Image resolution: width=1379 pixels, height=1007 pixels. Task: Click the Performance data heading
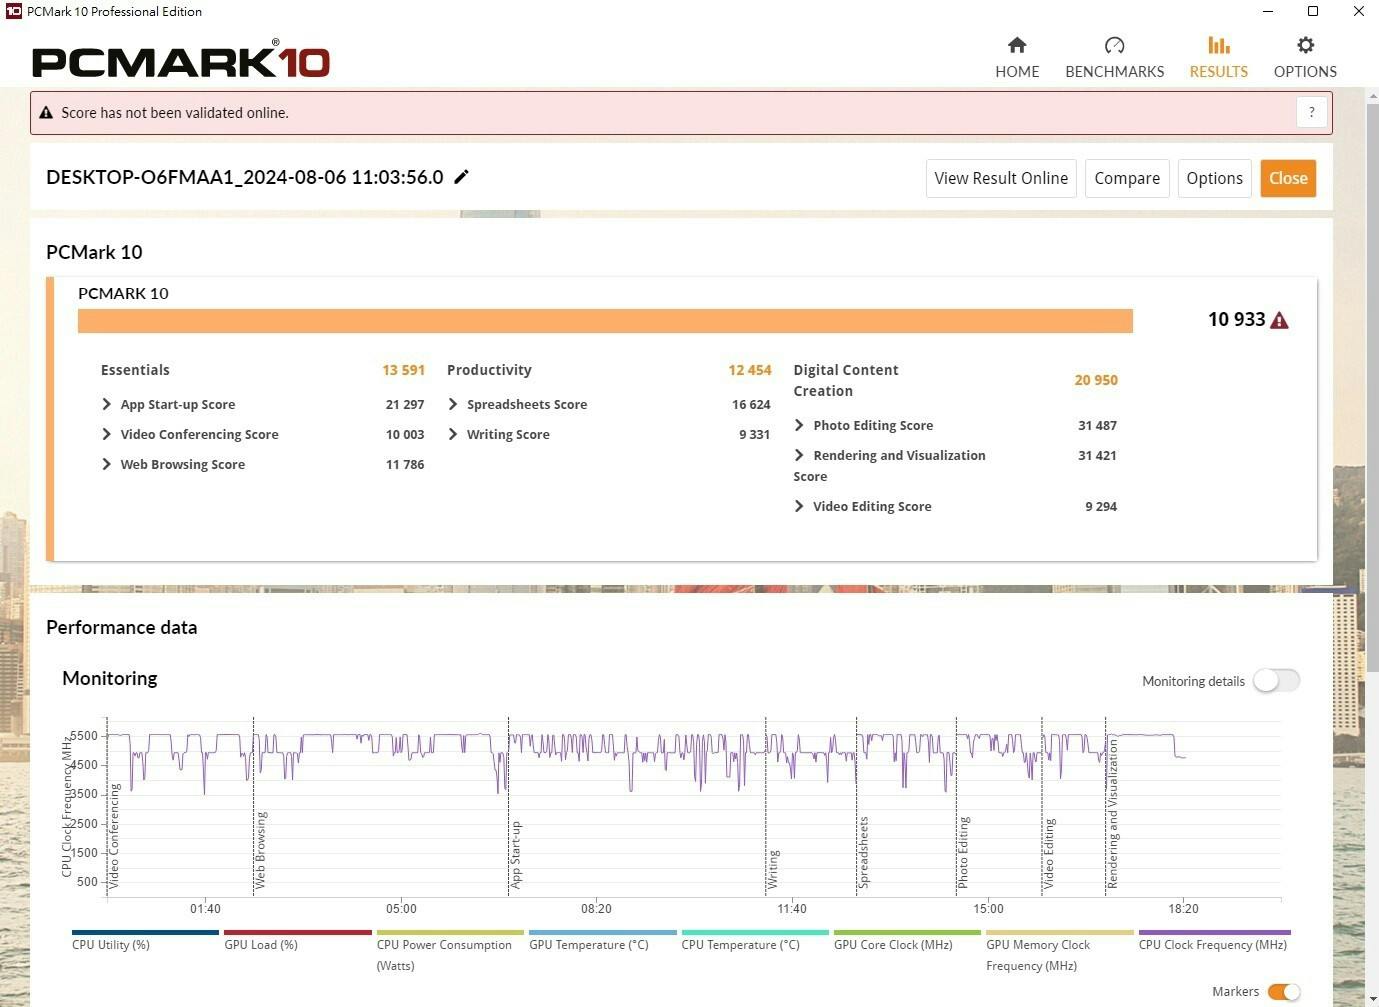click(122, 628)
